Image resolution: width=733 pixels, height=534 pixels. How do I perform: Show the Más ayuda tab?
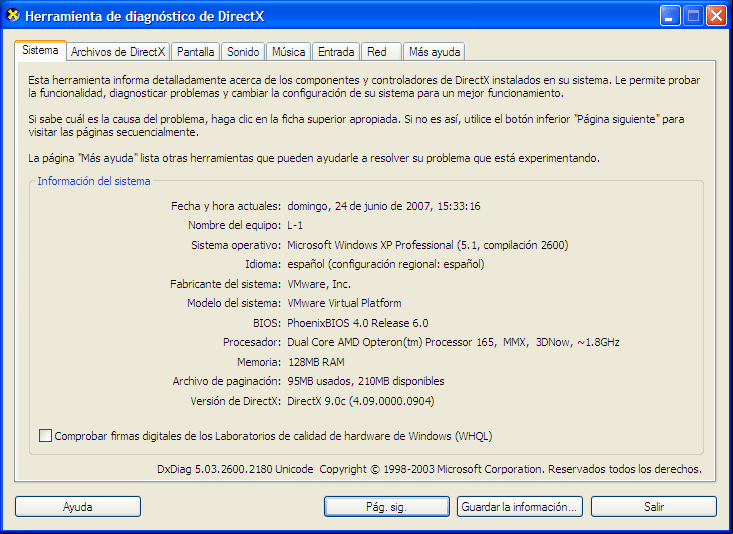(x=434, y=51)
